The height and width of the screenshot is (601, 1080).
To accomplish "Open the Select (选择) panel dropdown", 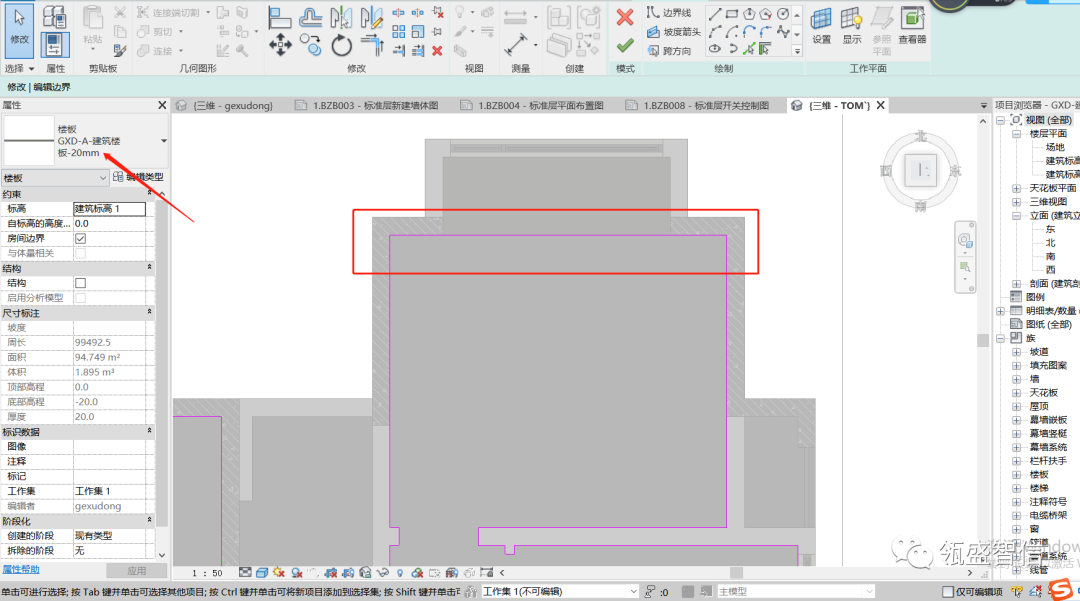I will point(19,68).
